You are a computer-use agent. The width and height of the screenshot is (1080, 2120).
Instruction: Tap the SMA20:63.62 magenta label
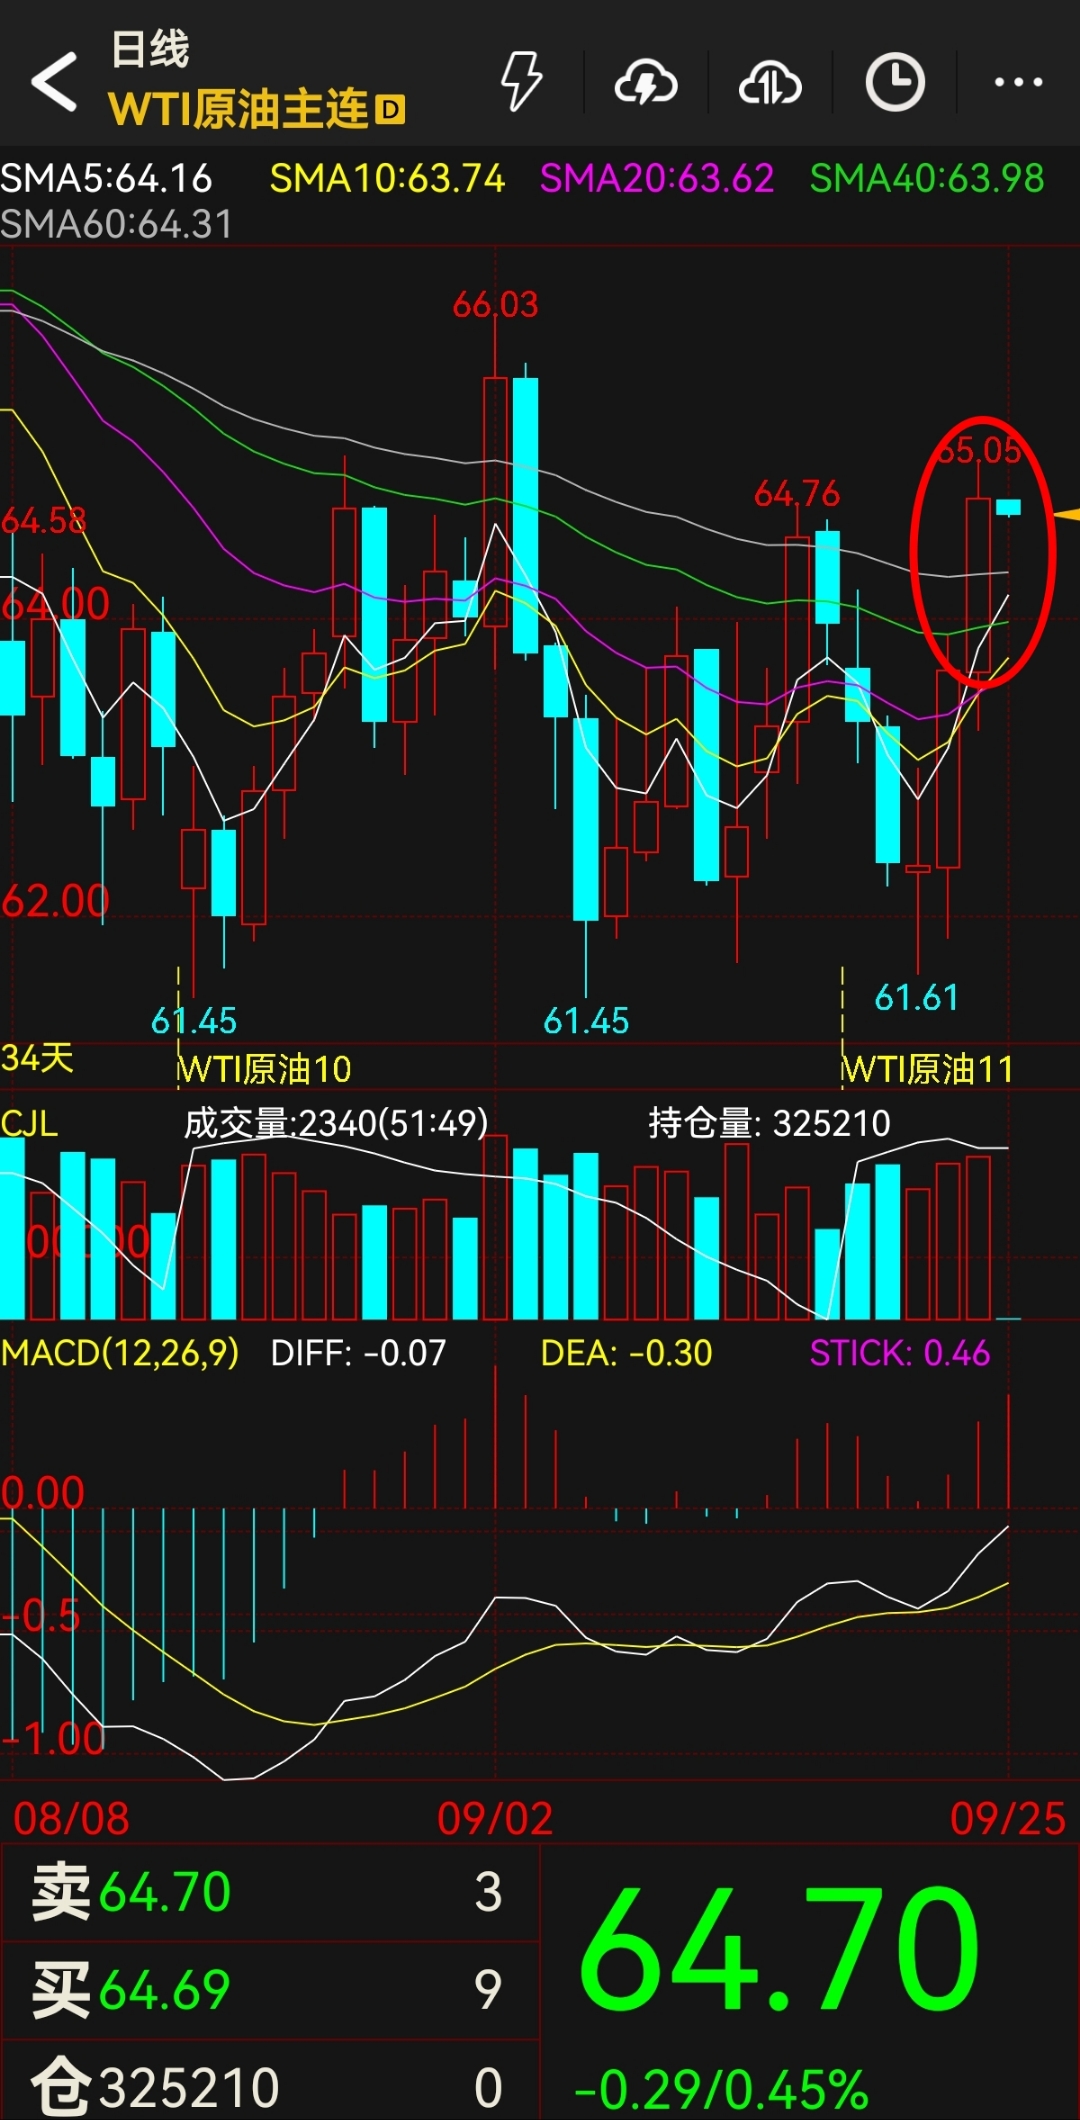pos(657,179)
